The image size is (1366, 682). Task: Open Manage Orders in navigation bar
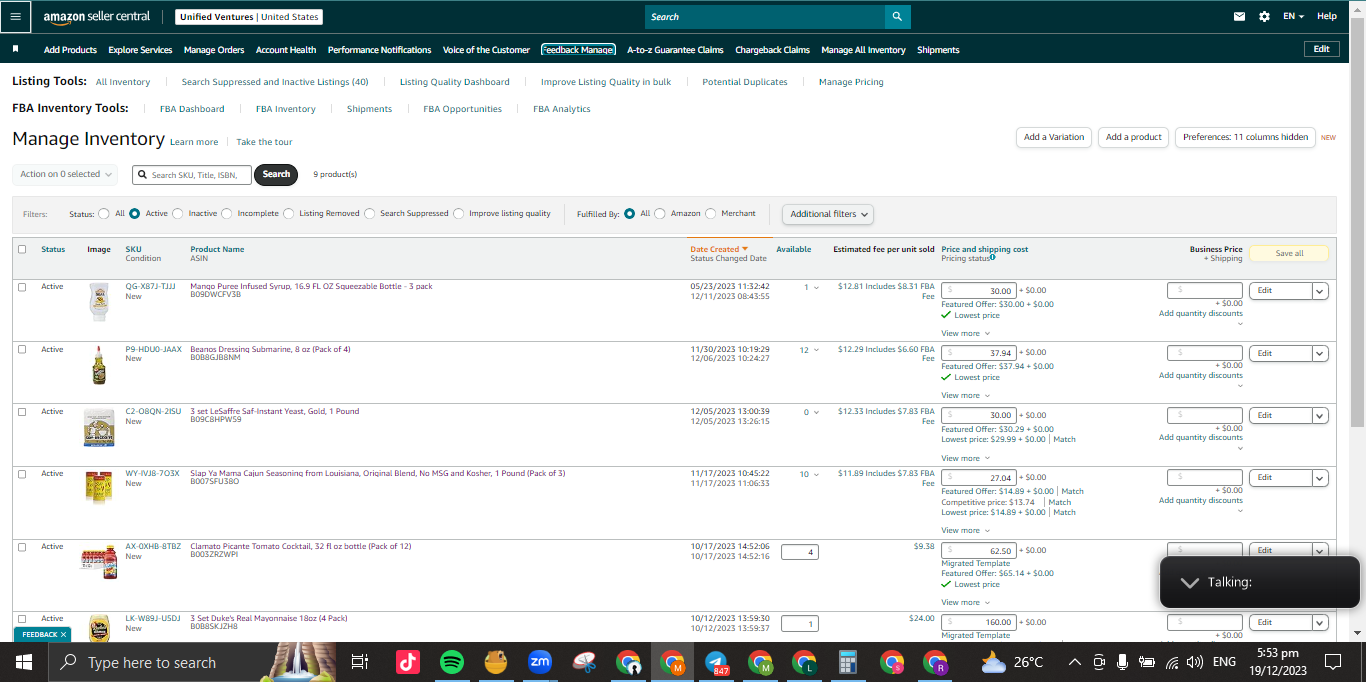point(214,50)
